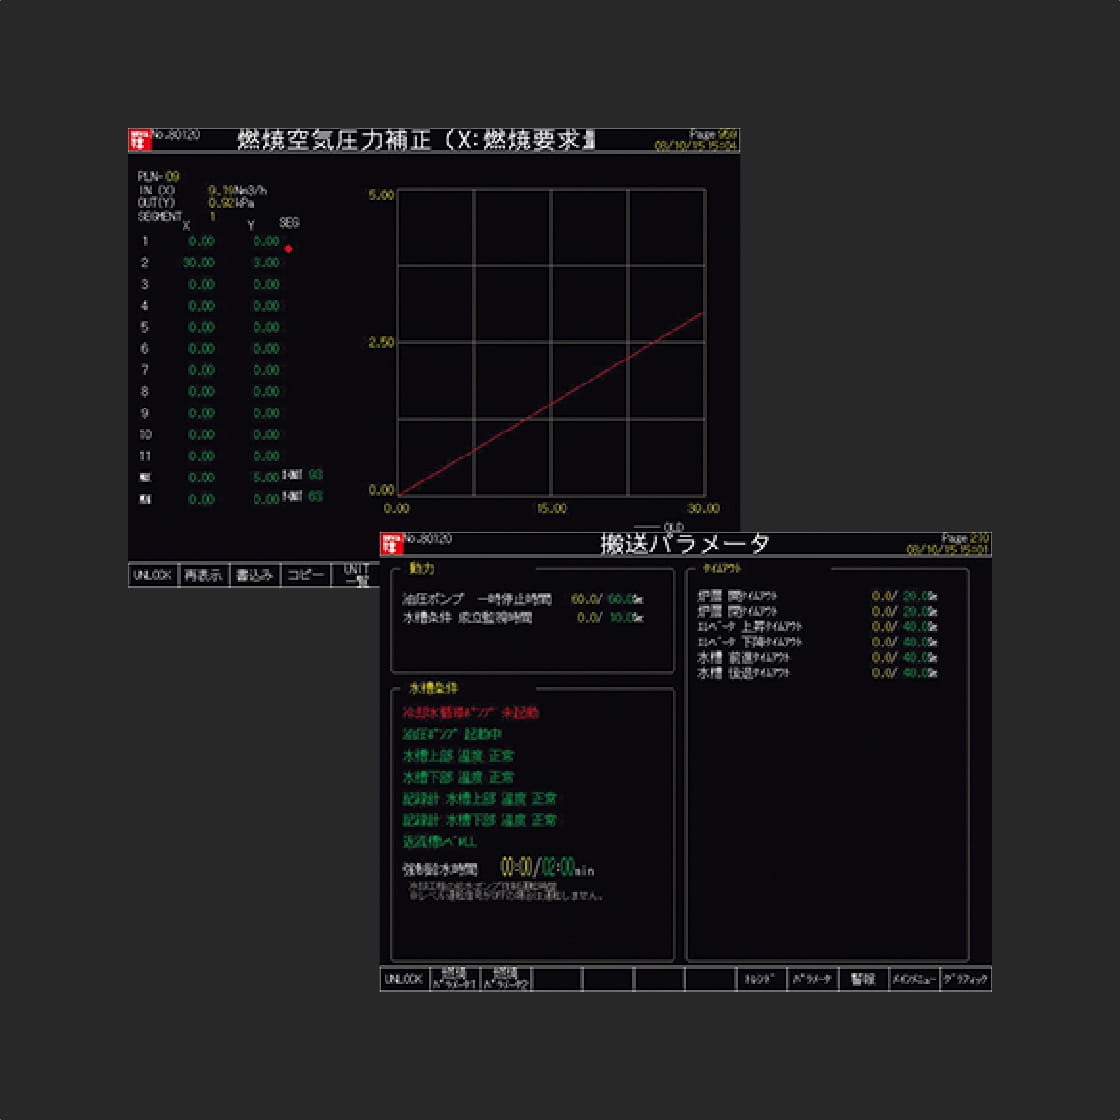Click the 水槽上部 温度 正常 status line

click(x=458, y=756)
